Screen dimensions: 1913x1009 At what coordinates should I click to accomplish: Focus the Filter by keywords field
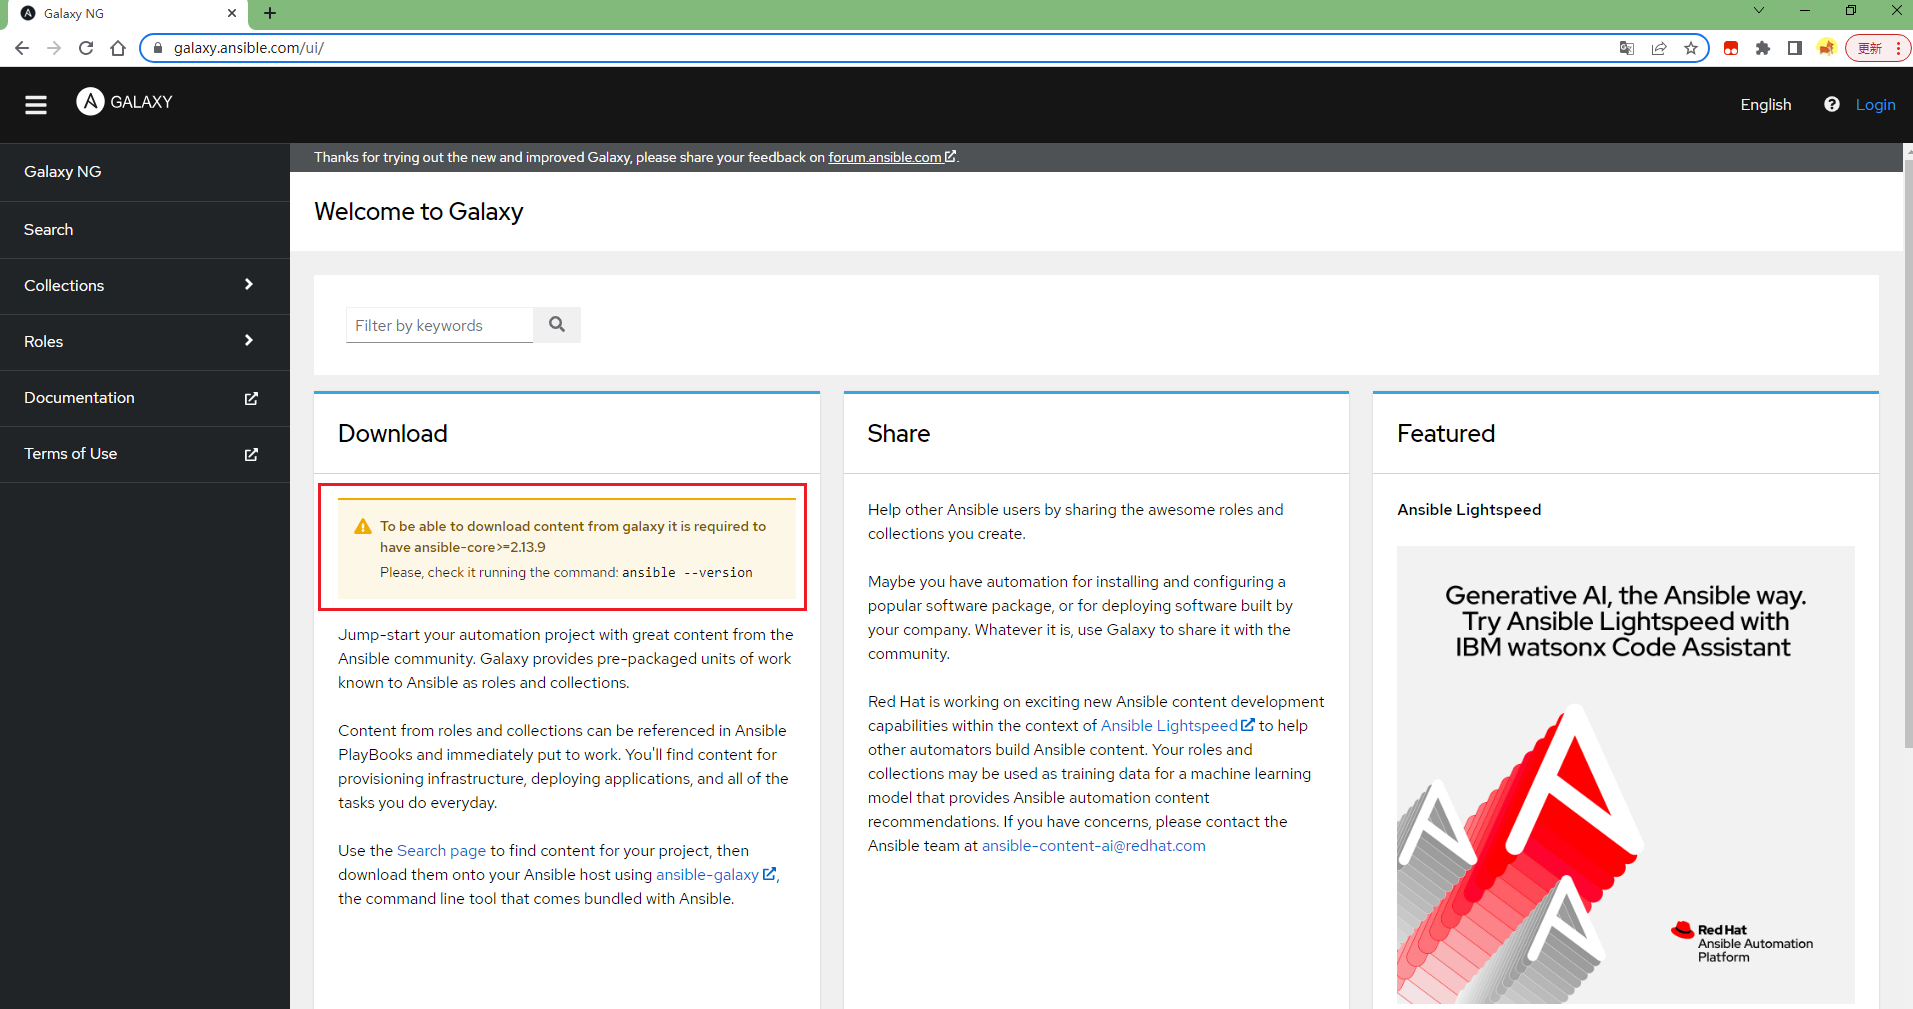[x=439, y=325]
